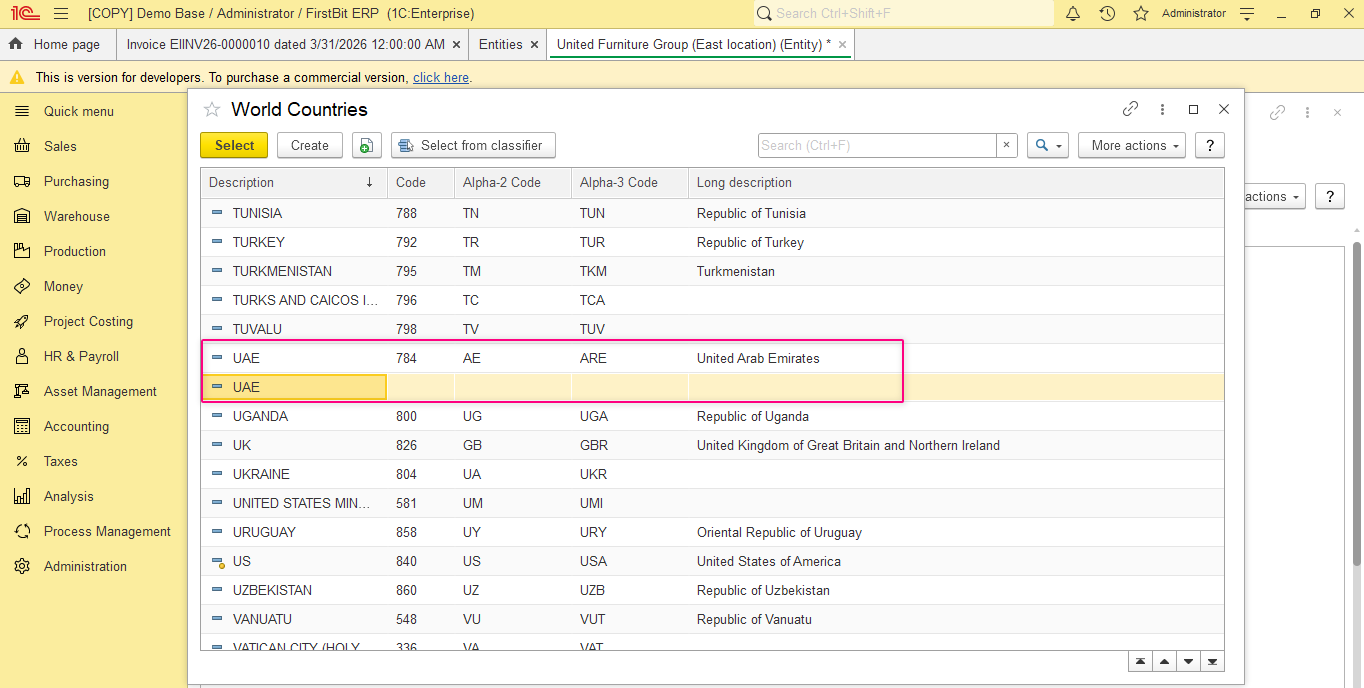
Task: Move one row down arrow button
Action: point(1188,662)
